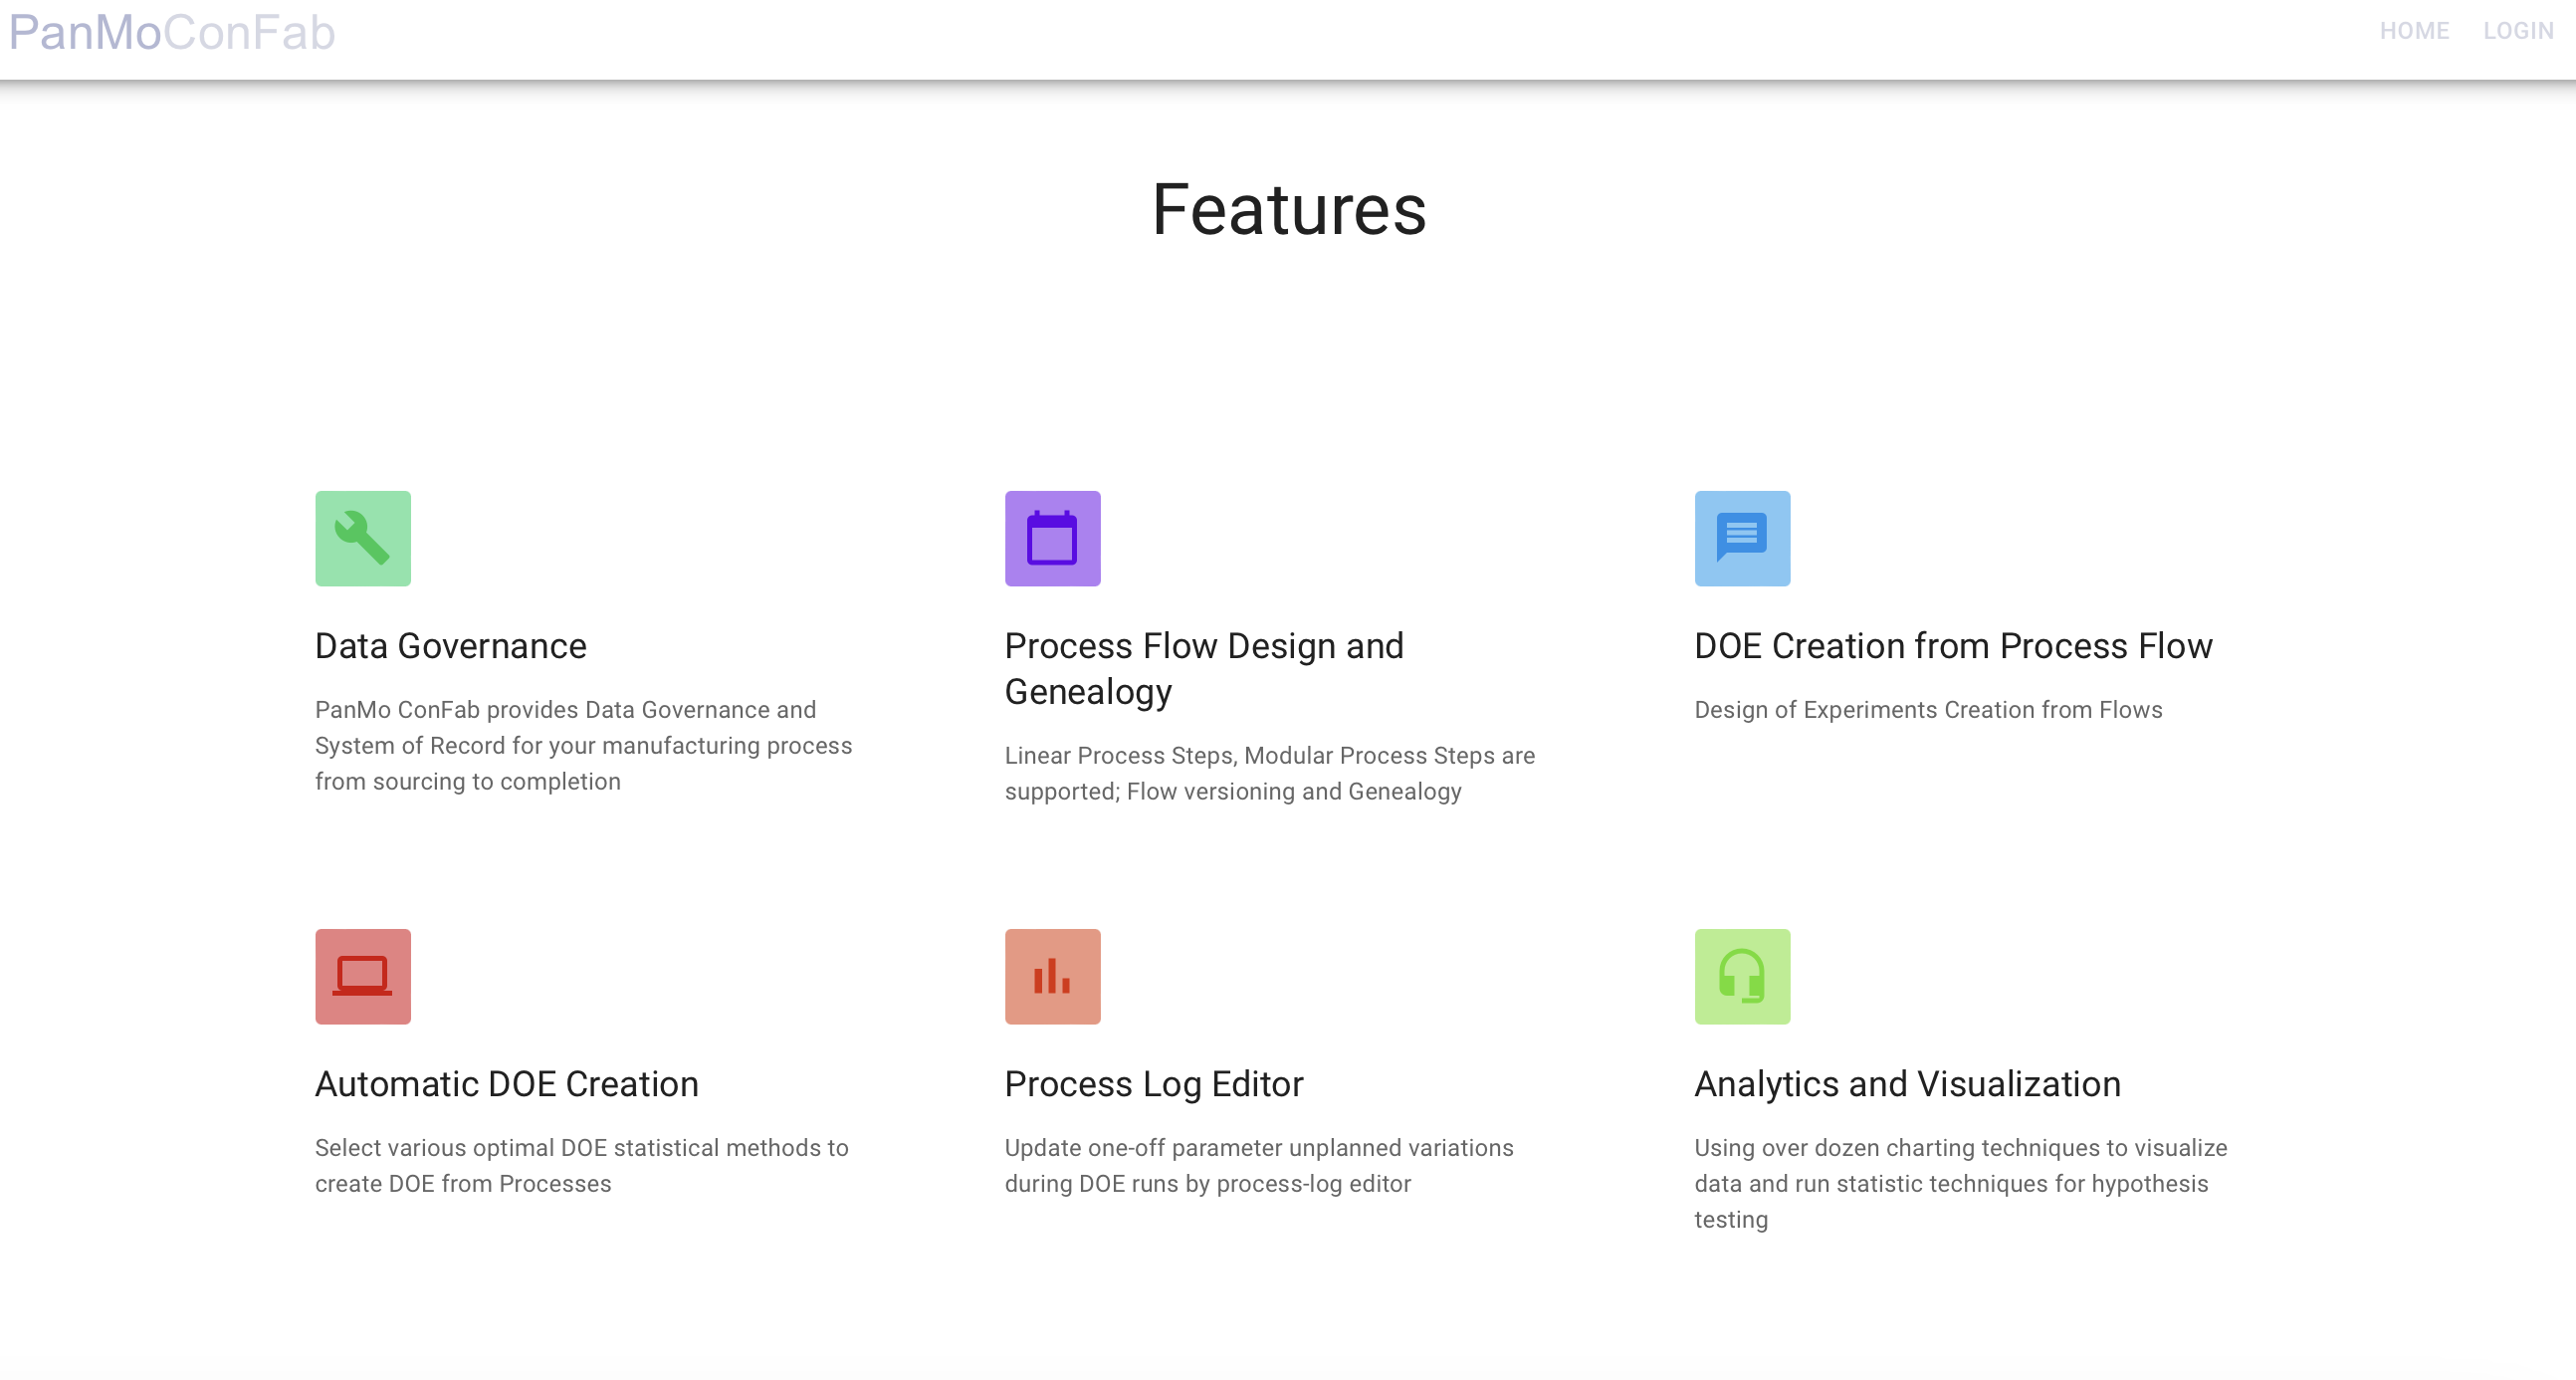Click the Automatic DOE Creation title
Image resolution: width=2576 pixels, height=1380 pixels.
coord(507,1084)
